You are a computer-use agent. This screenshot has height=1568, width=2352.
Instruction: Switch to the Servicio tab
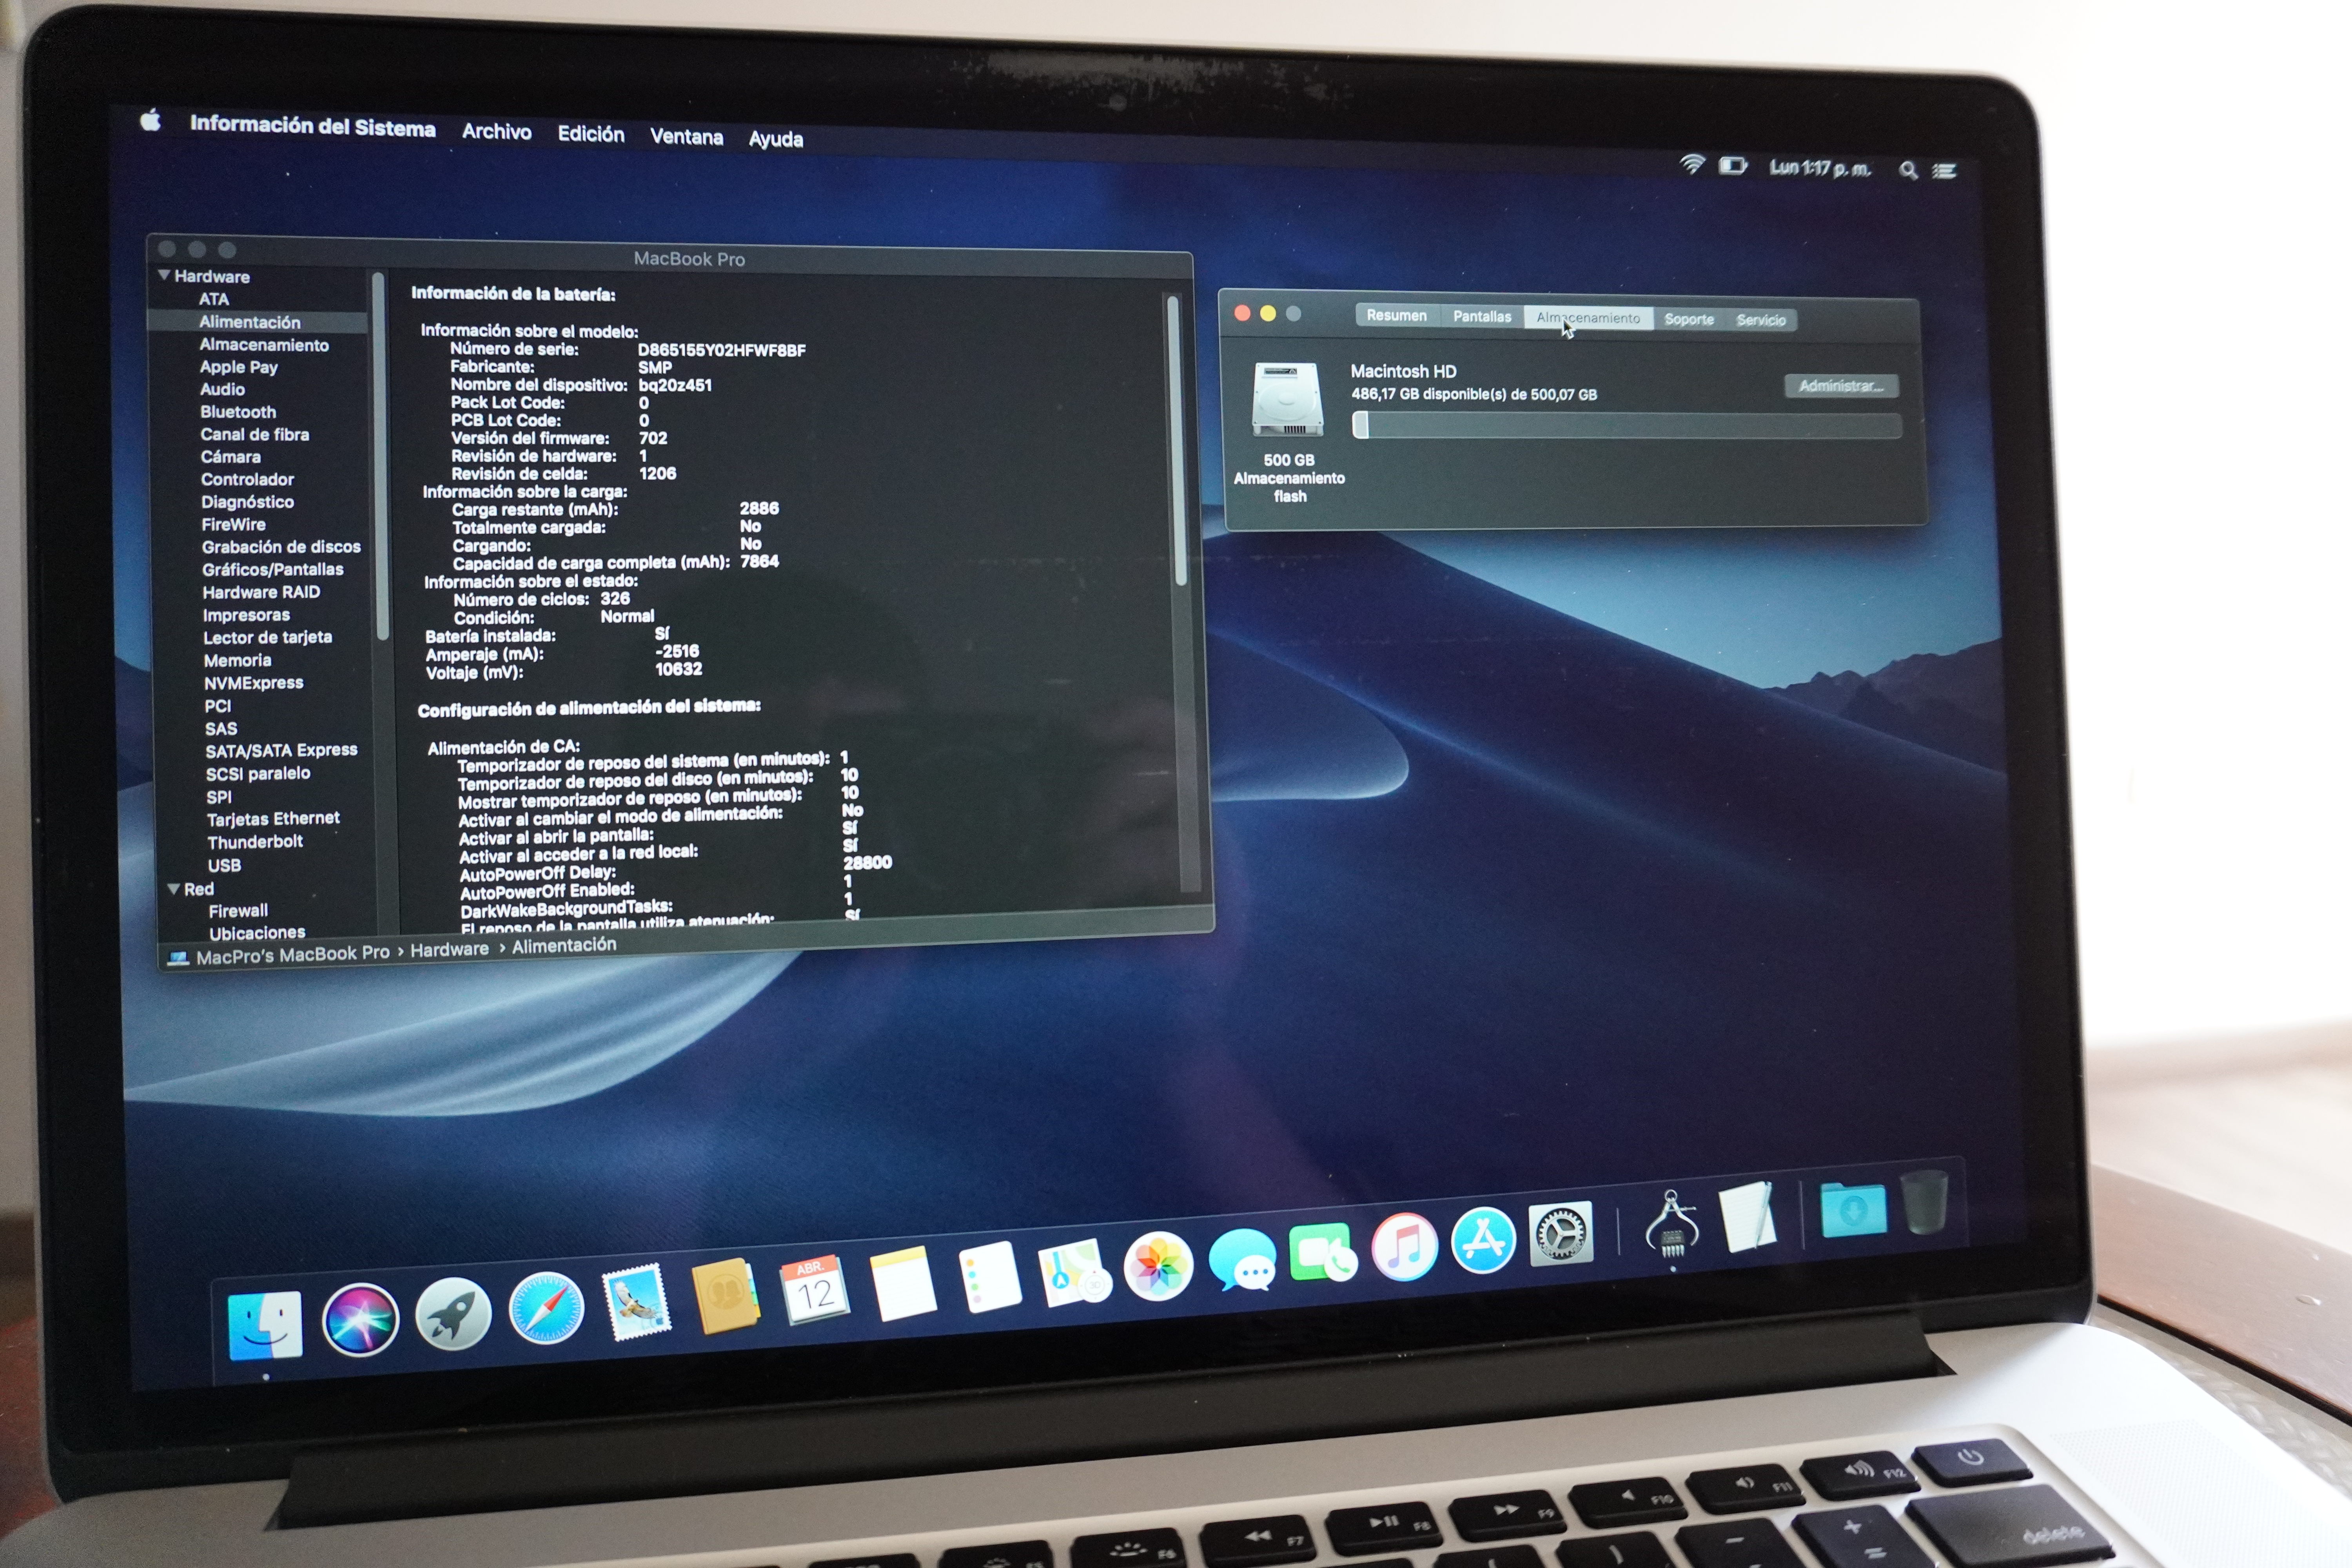point(1761,320)
